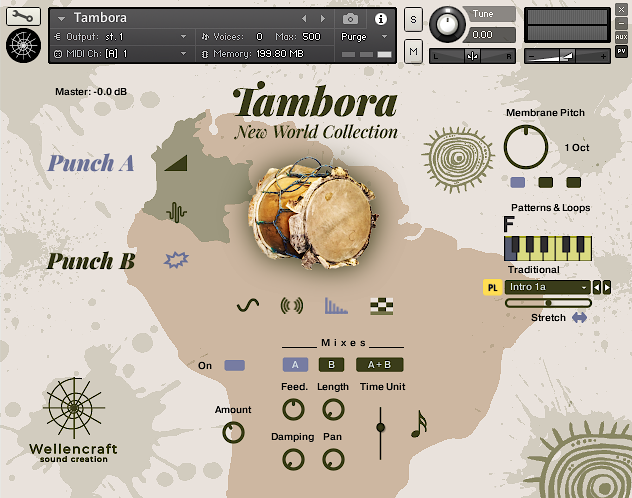
Task: Click the header volume slider
Action: point(567,56)
